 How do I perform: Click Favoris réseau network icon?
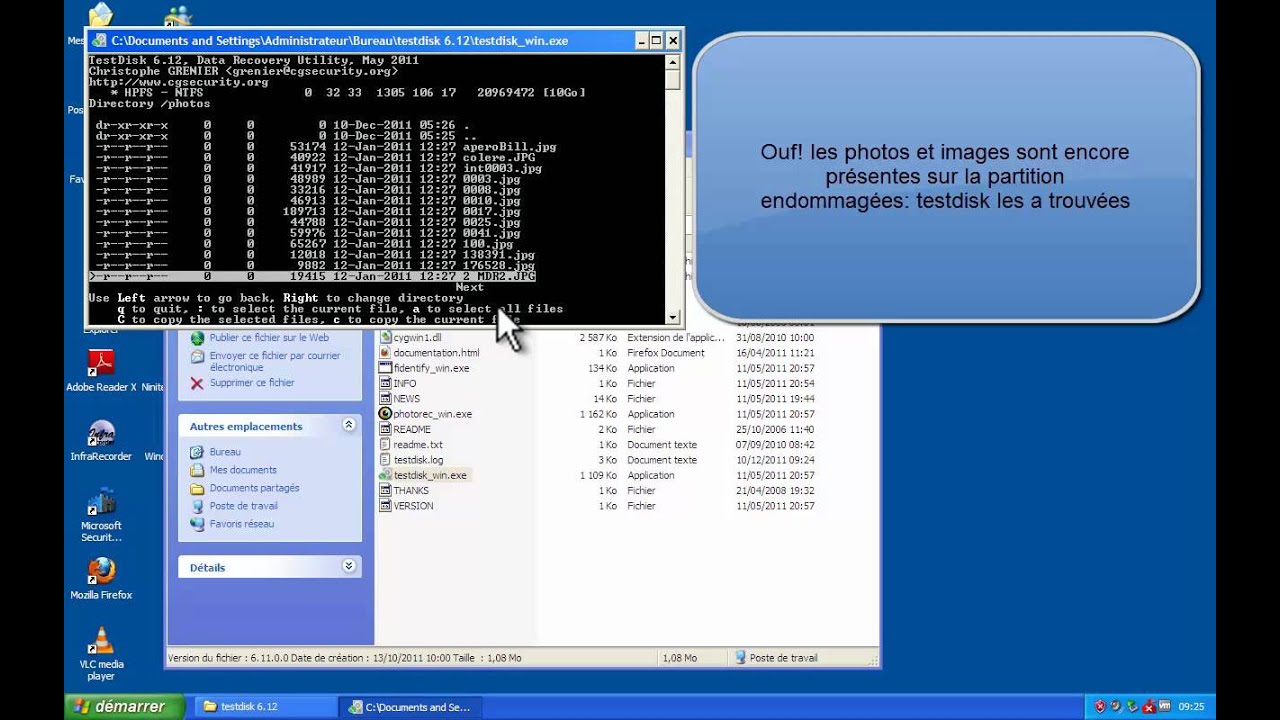point(197,524)
